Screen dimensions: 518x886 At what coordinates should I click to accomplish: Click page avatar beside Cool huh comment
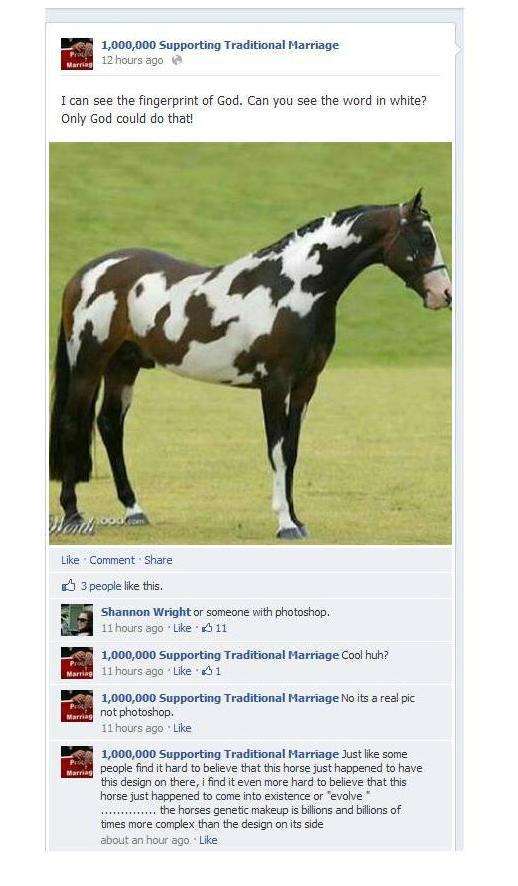coord(77,663)
